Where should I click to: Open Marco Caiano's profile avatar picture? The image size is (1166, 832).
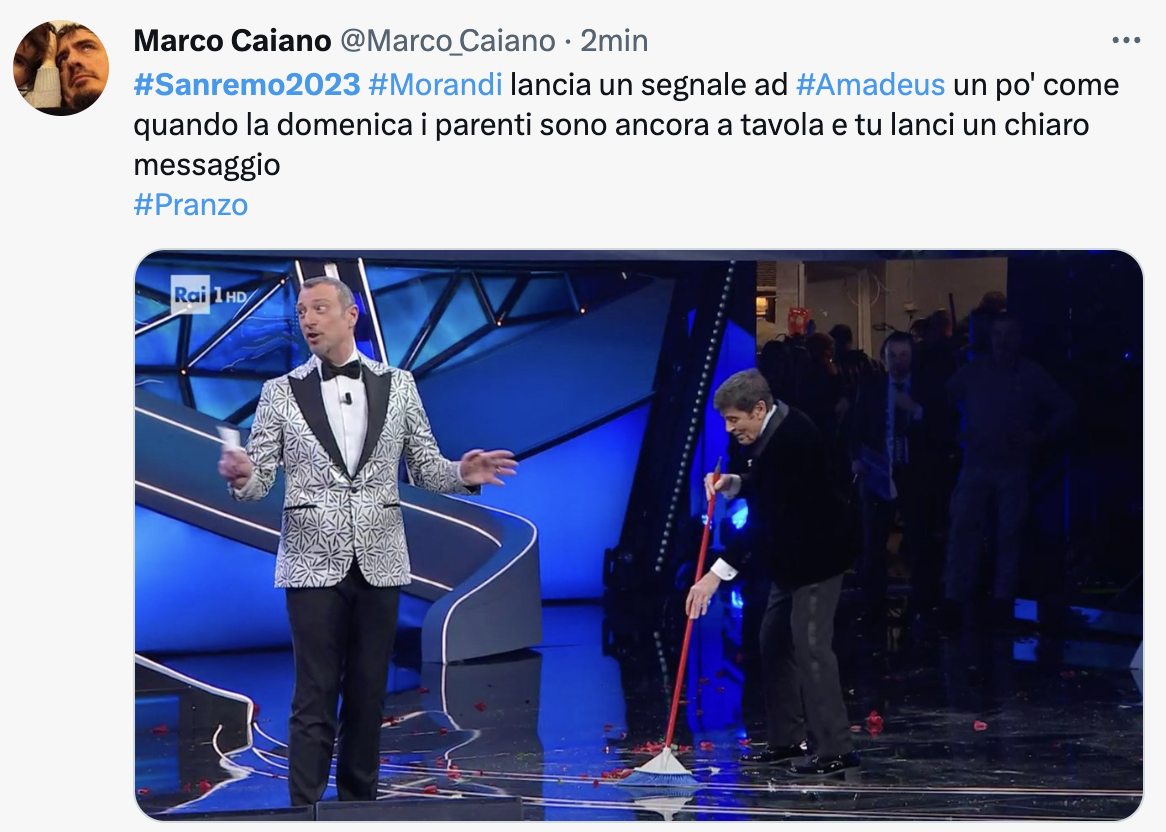pos(61,68)
